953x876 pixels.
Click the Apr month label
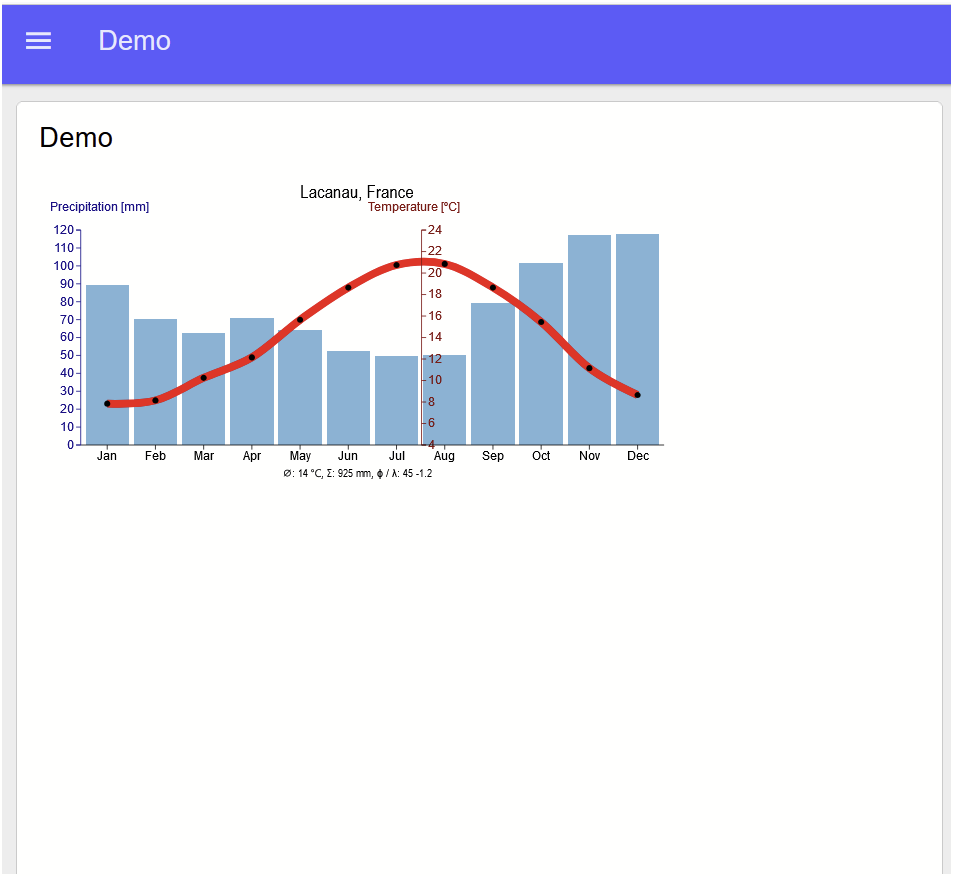coord(252,456)
